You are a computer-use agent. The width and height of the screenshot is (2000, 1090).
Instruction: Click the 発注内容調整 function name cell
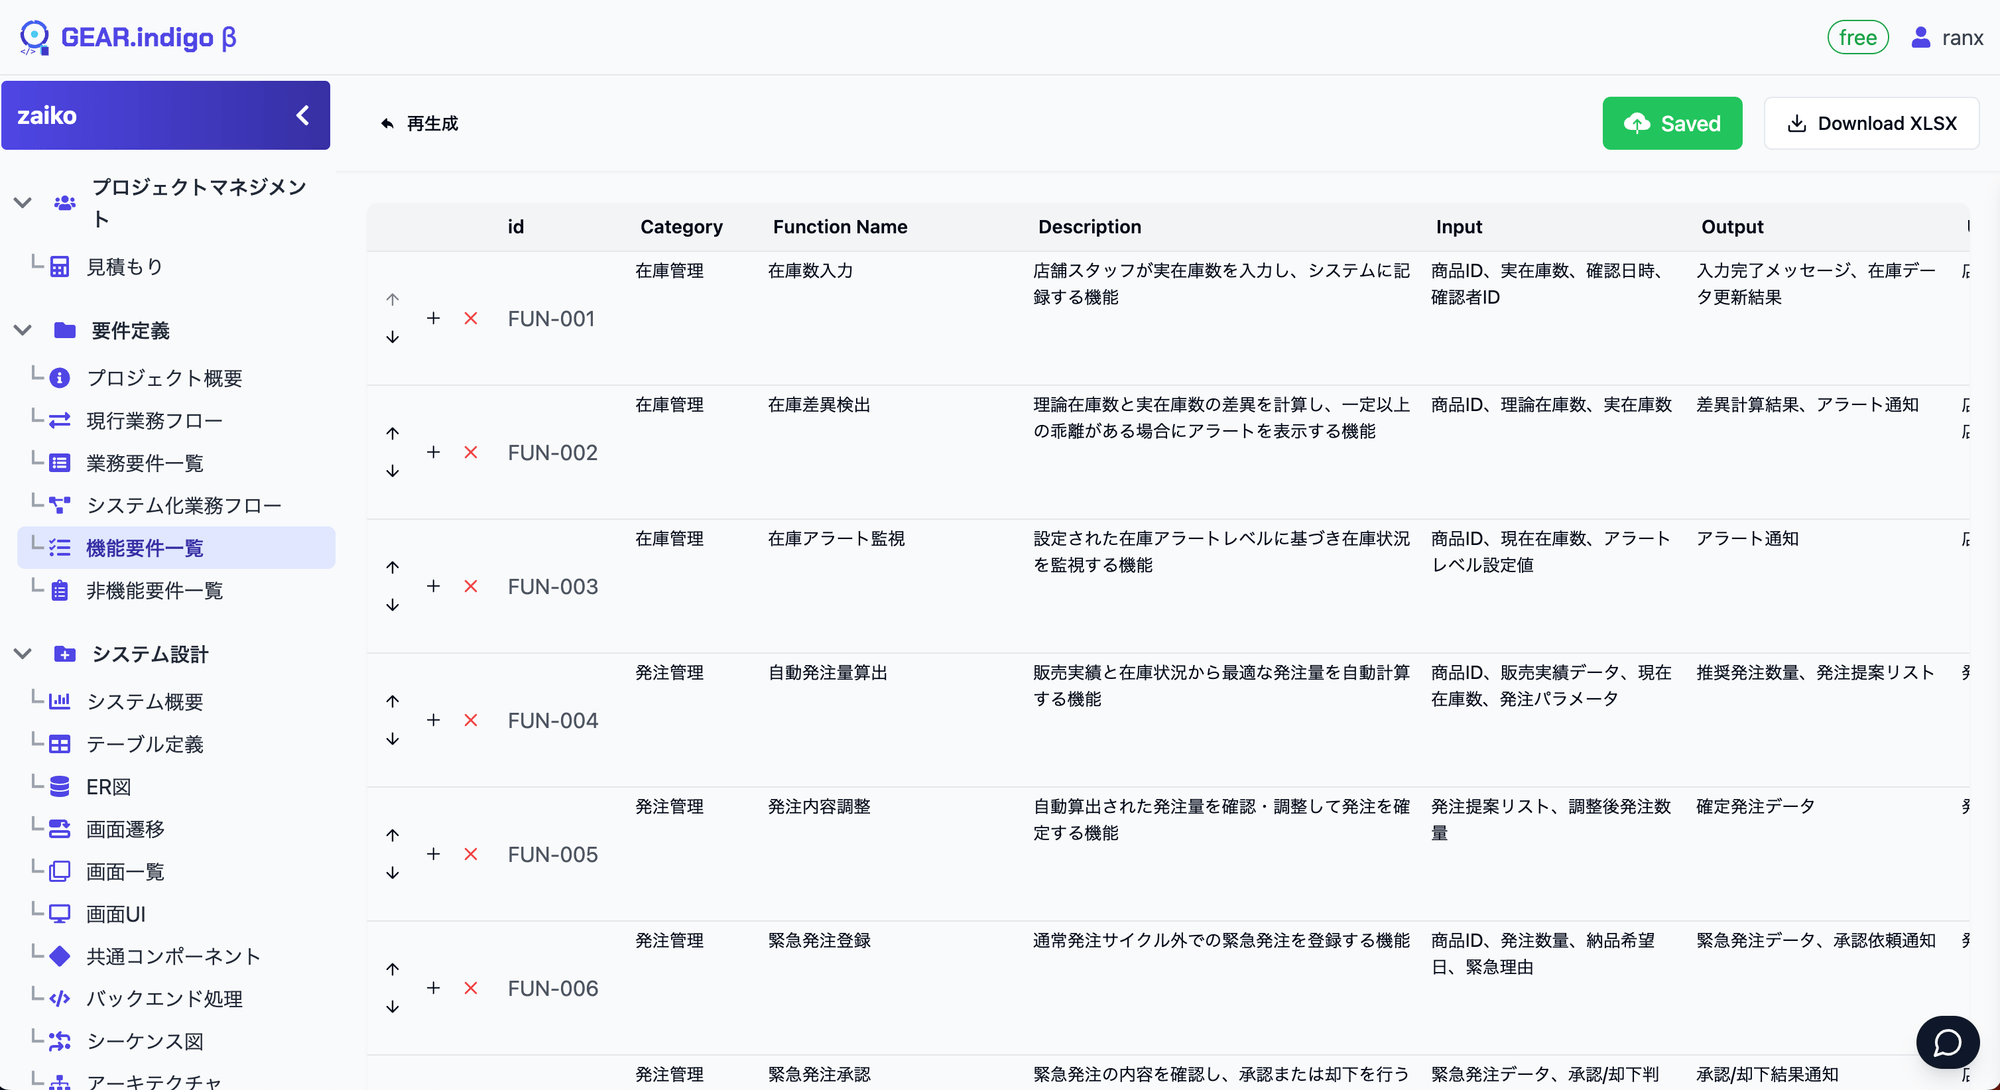point(819,807)
